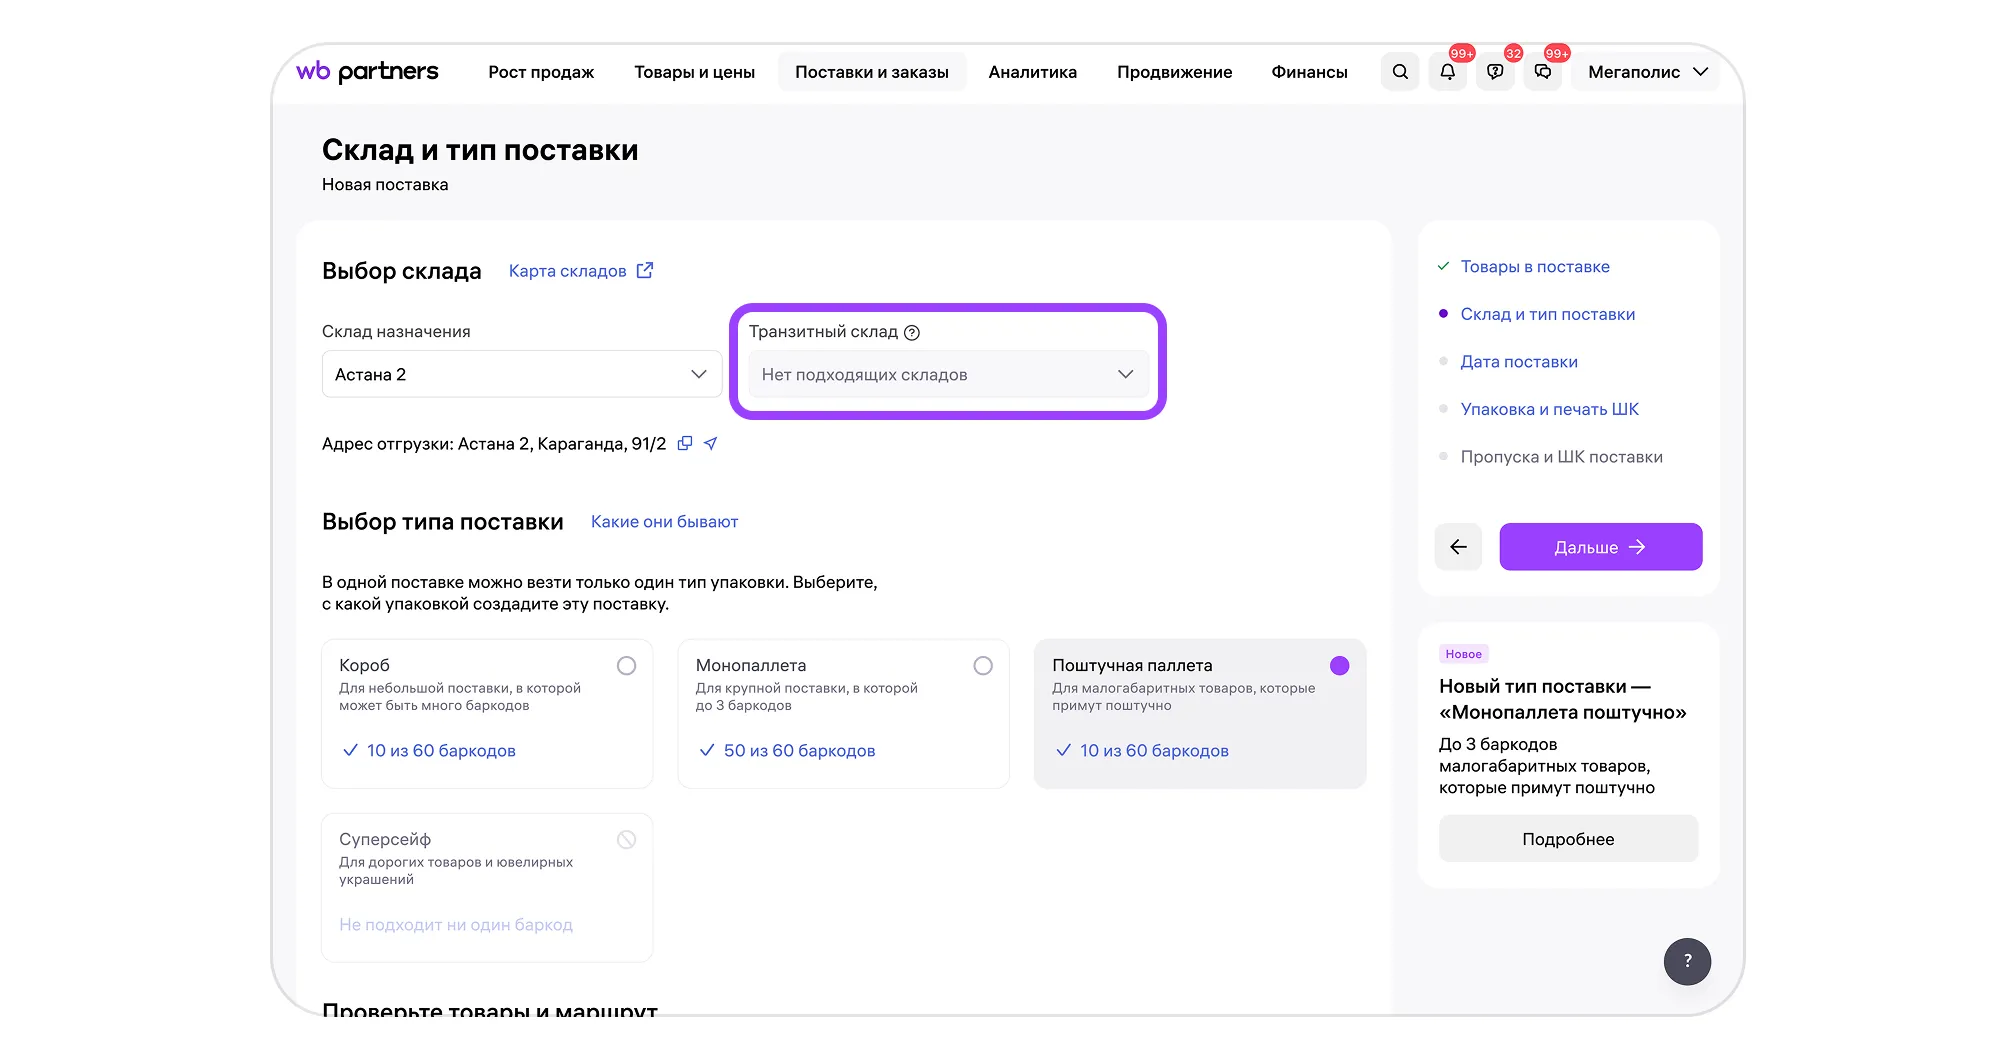Open Товары и цены menu
Viewport: 2016px width, 1062px height.
(x=694, y=72)
